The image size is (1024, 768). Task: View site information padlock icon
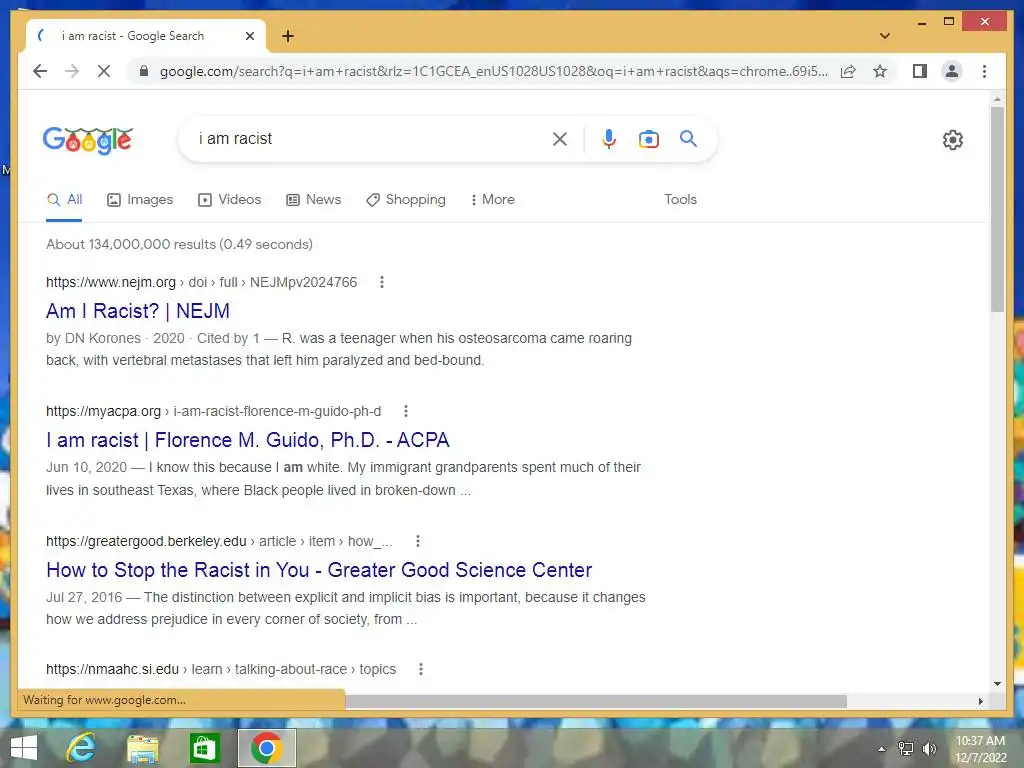[x=144, y=71]
